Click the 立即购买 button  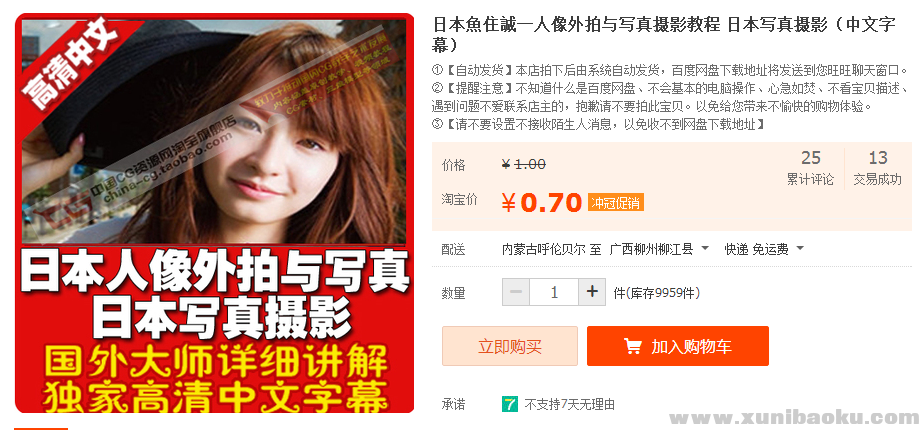tap(510, 346)
